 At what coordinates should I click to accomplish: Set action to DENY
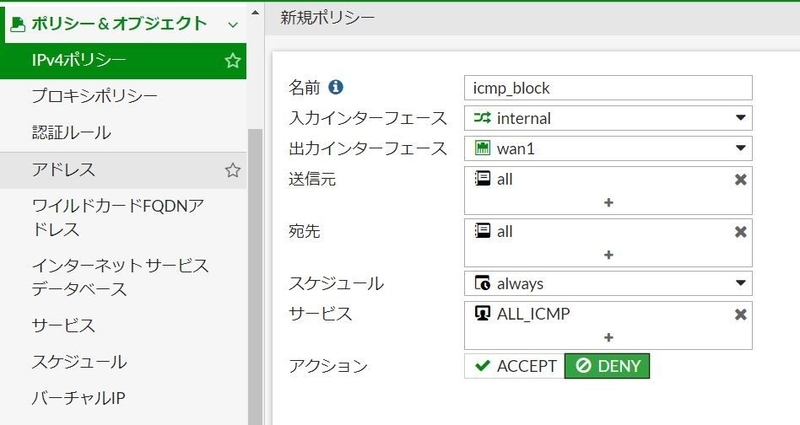click(x=607, y=366)
